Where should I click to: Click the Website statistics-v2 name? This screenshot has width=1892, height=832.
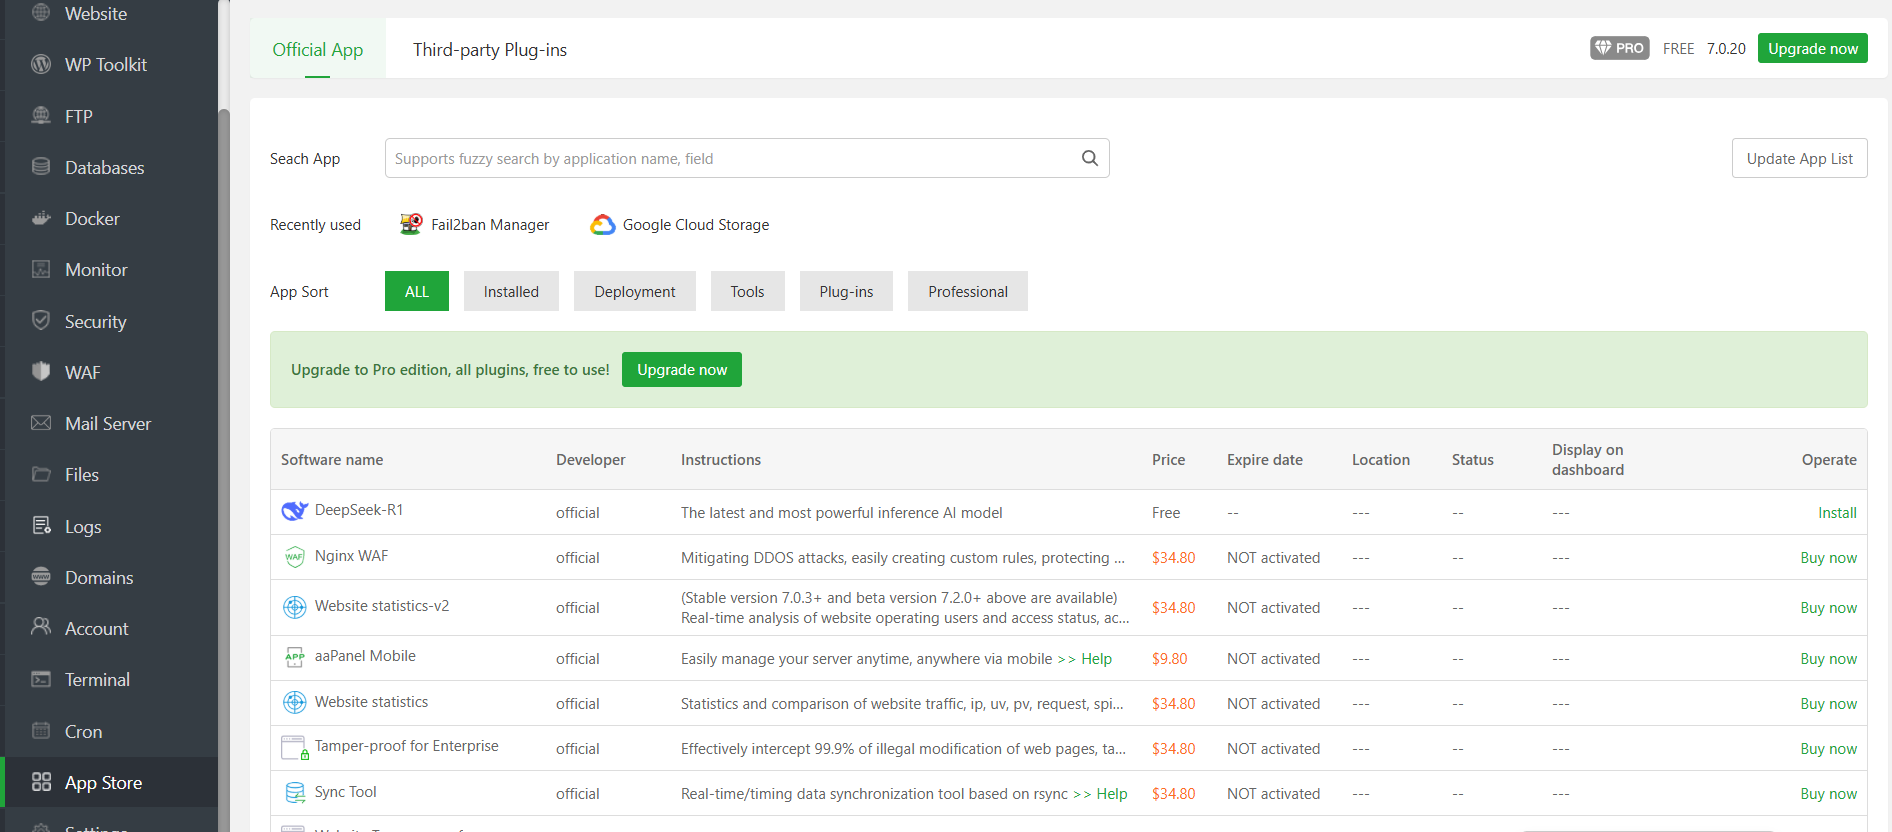382,605
